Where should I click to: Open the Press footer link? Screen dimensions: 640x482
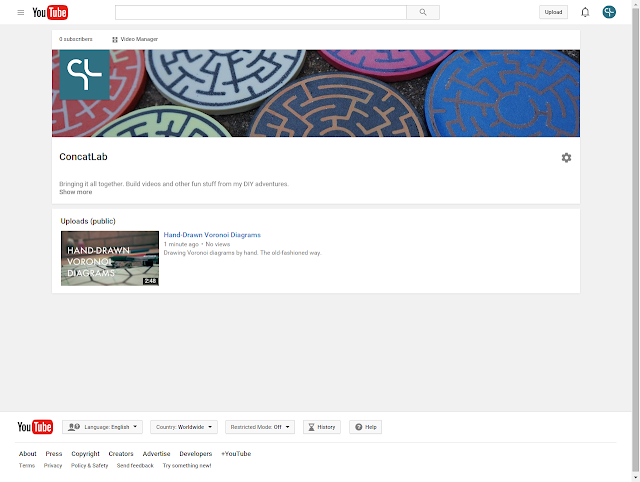pyautogui.click(x=54, y=453)
